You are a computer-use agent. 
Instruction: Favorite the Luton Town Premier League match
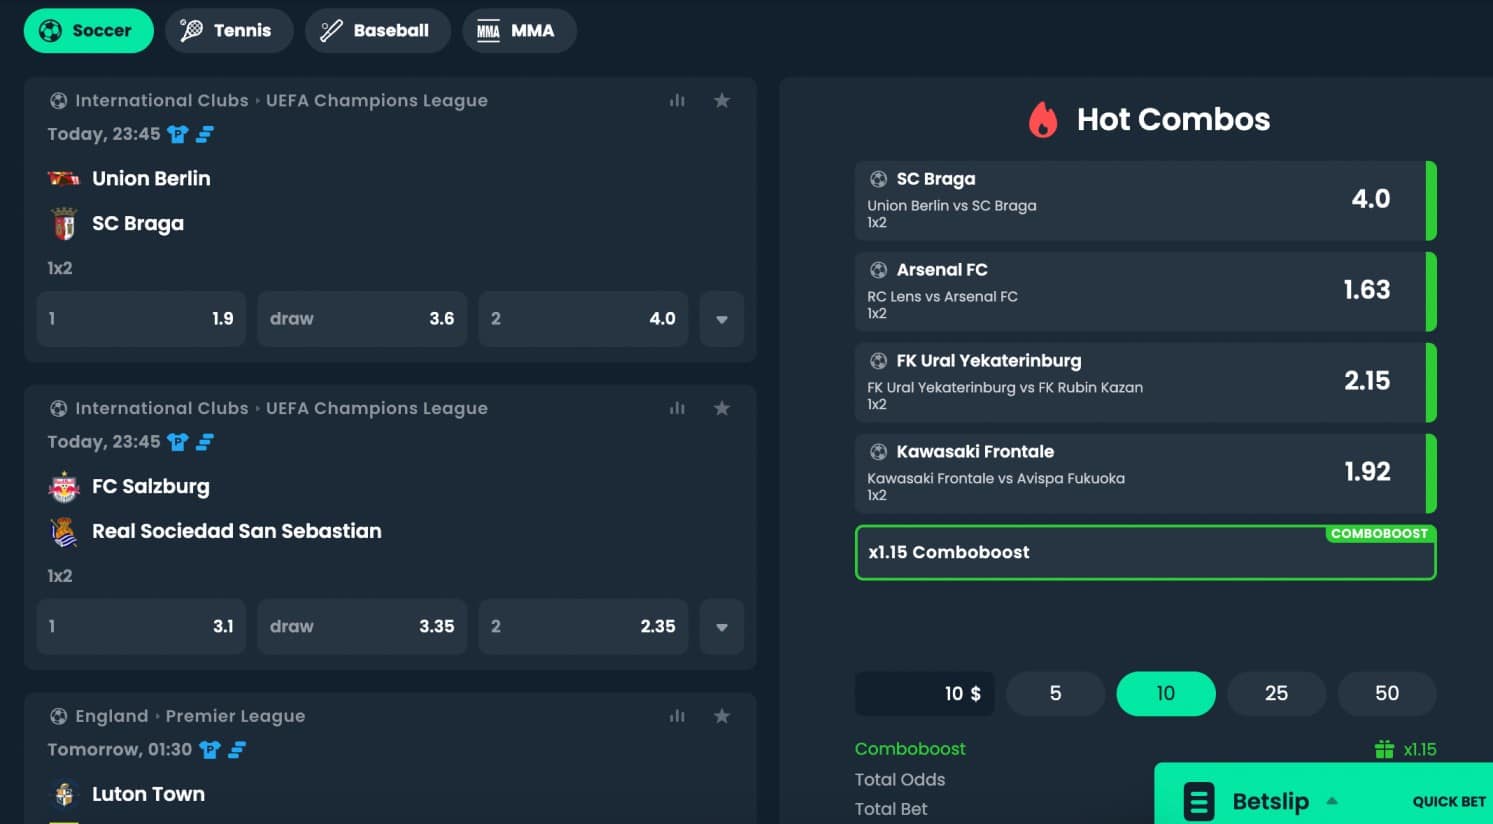722,716
